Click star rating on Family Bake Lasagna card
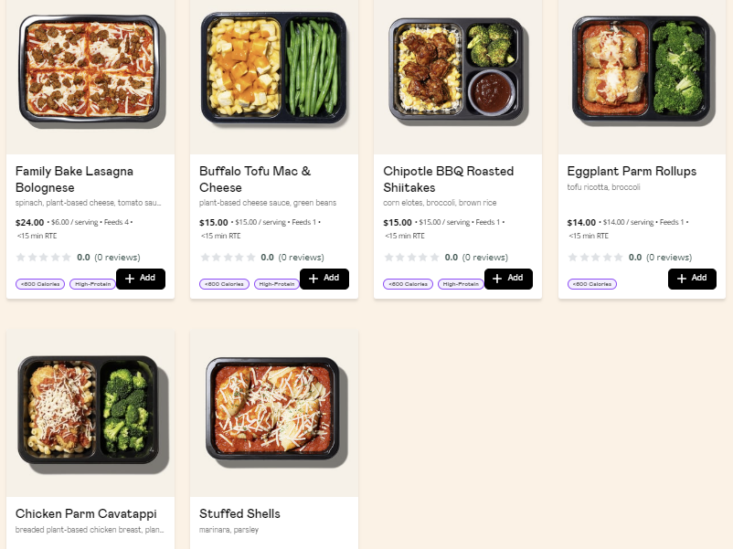Viewport: 733px width, 549px height. [x=43, y=257]
